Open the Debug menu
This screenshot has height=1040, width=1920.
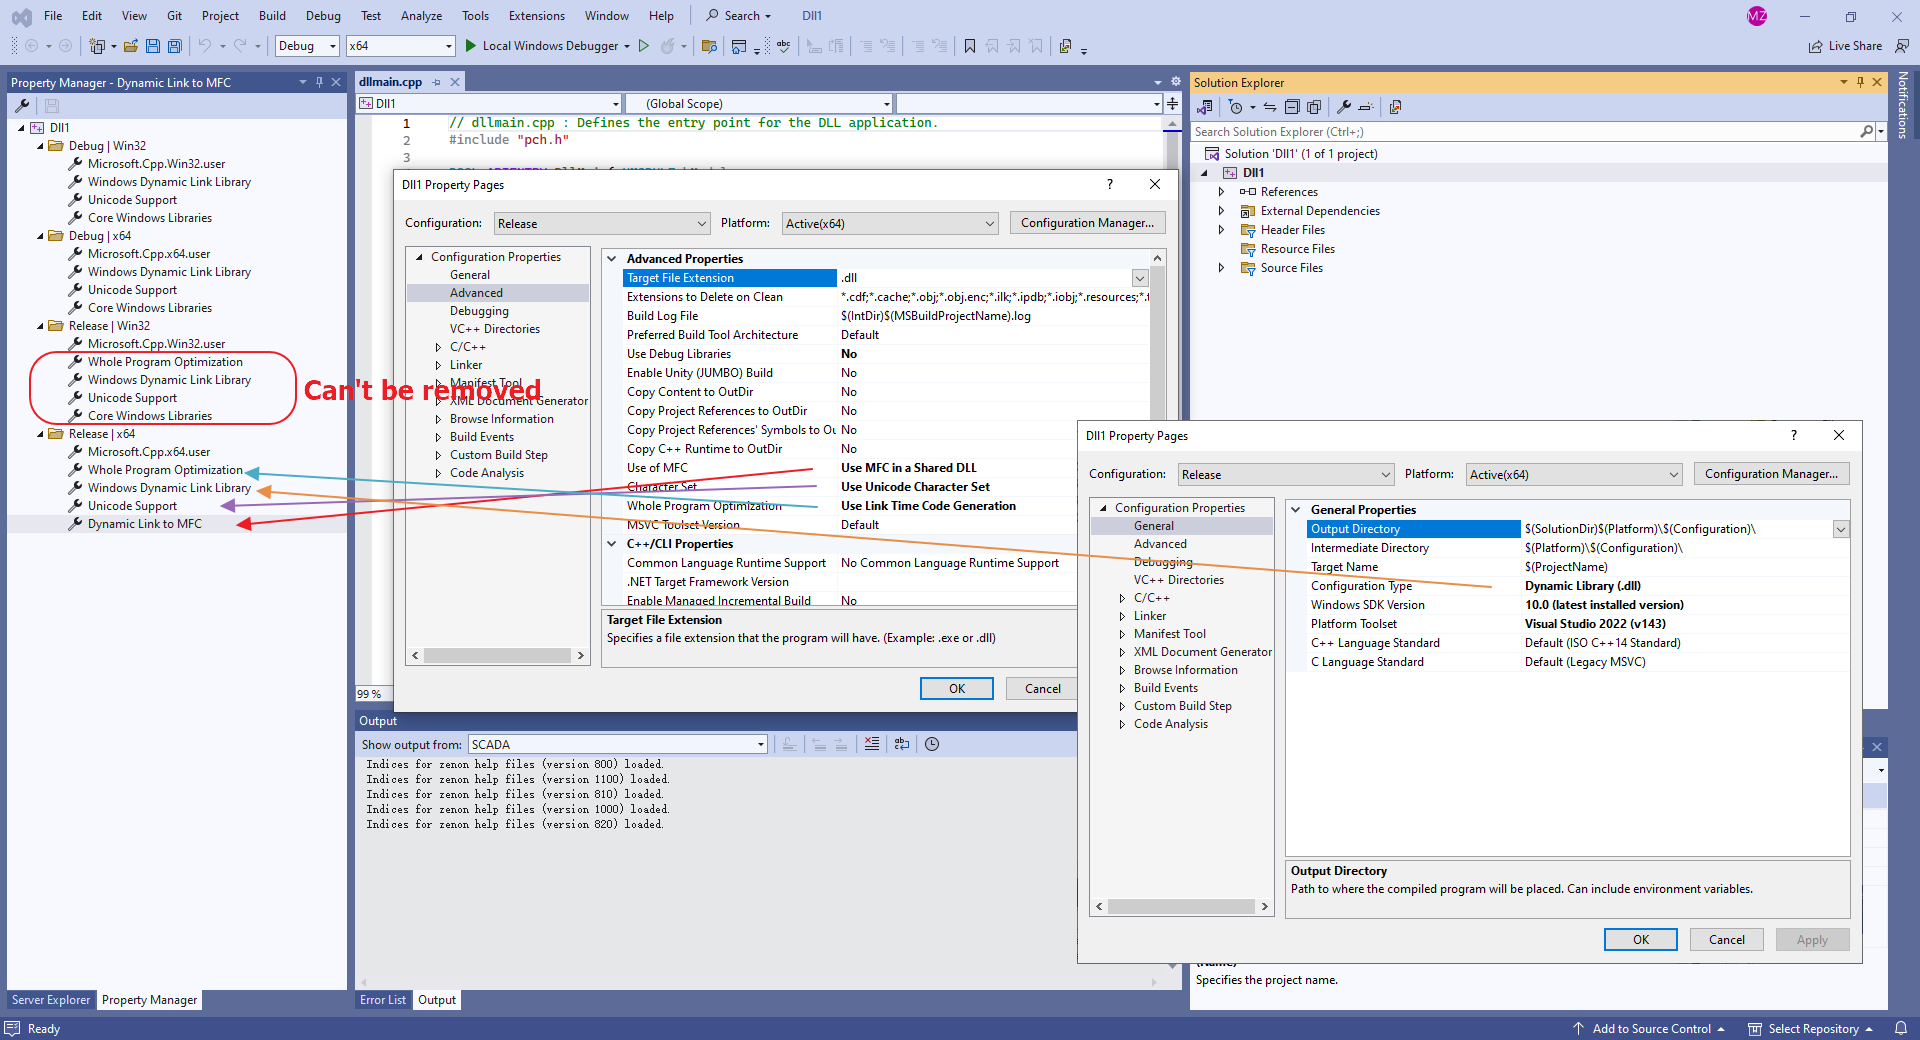[x=323, y=16]
